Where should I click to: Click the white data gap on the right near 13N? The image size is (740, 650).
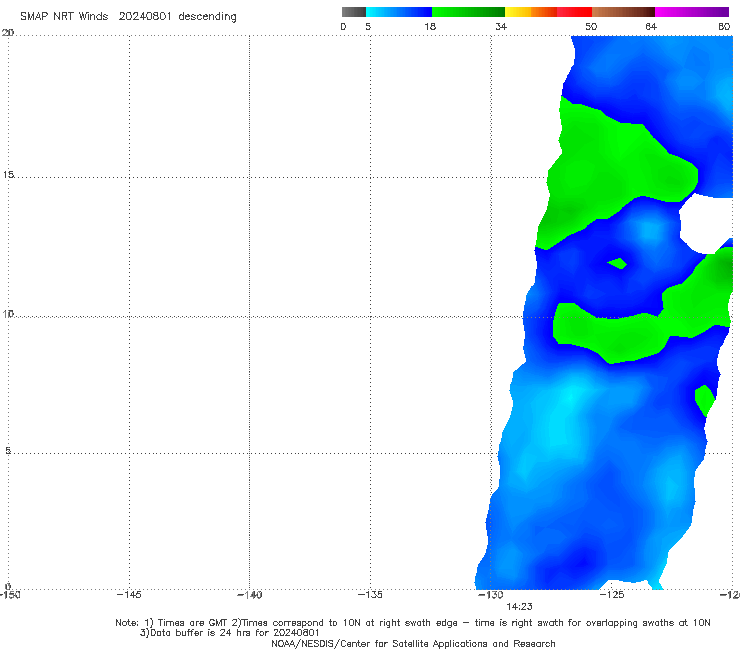706,224
